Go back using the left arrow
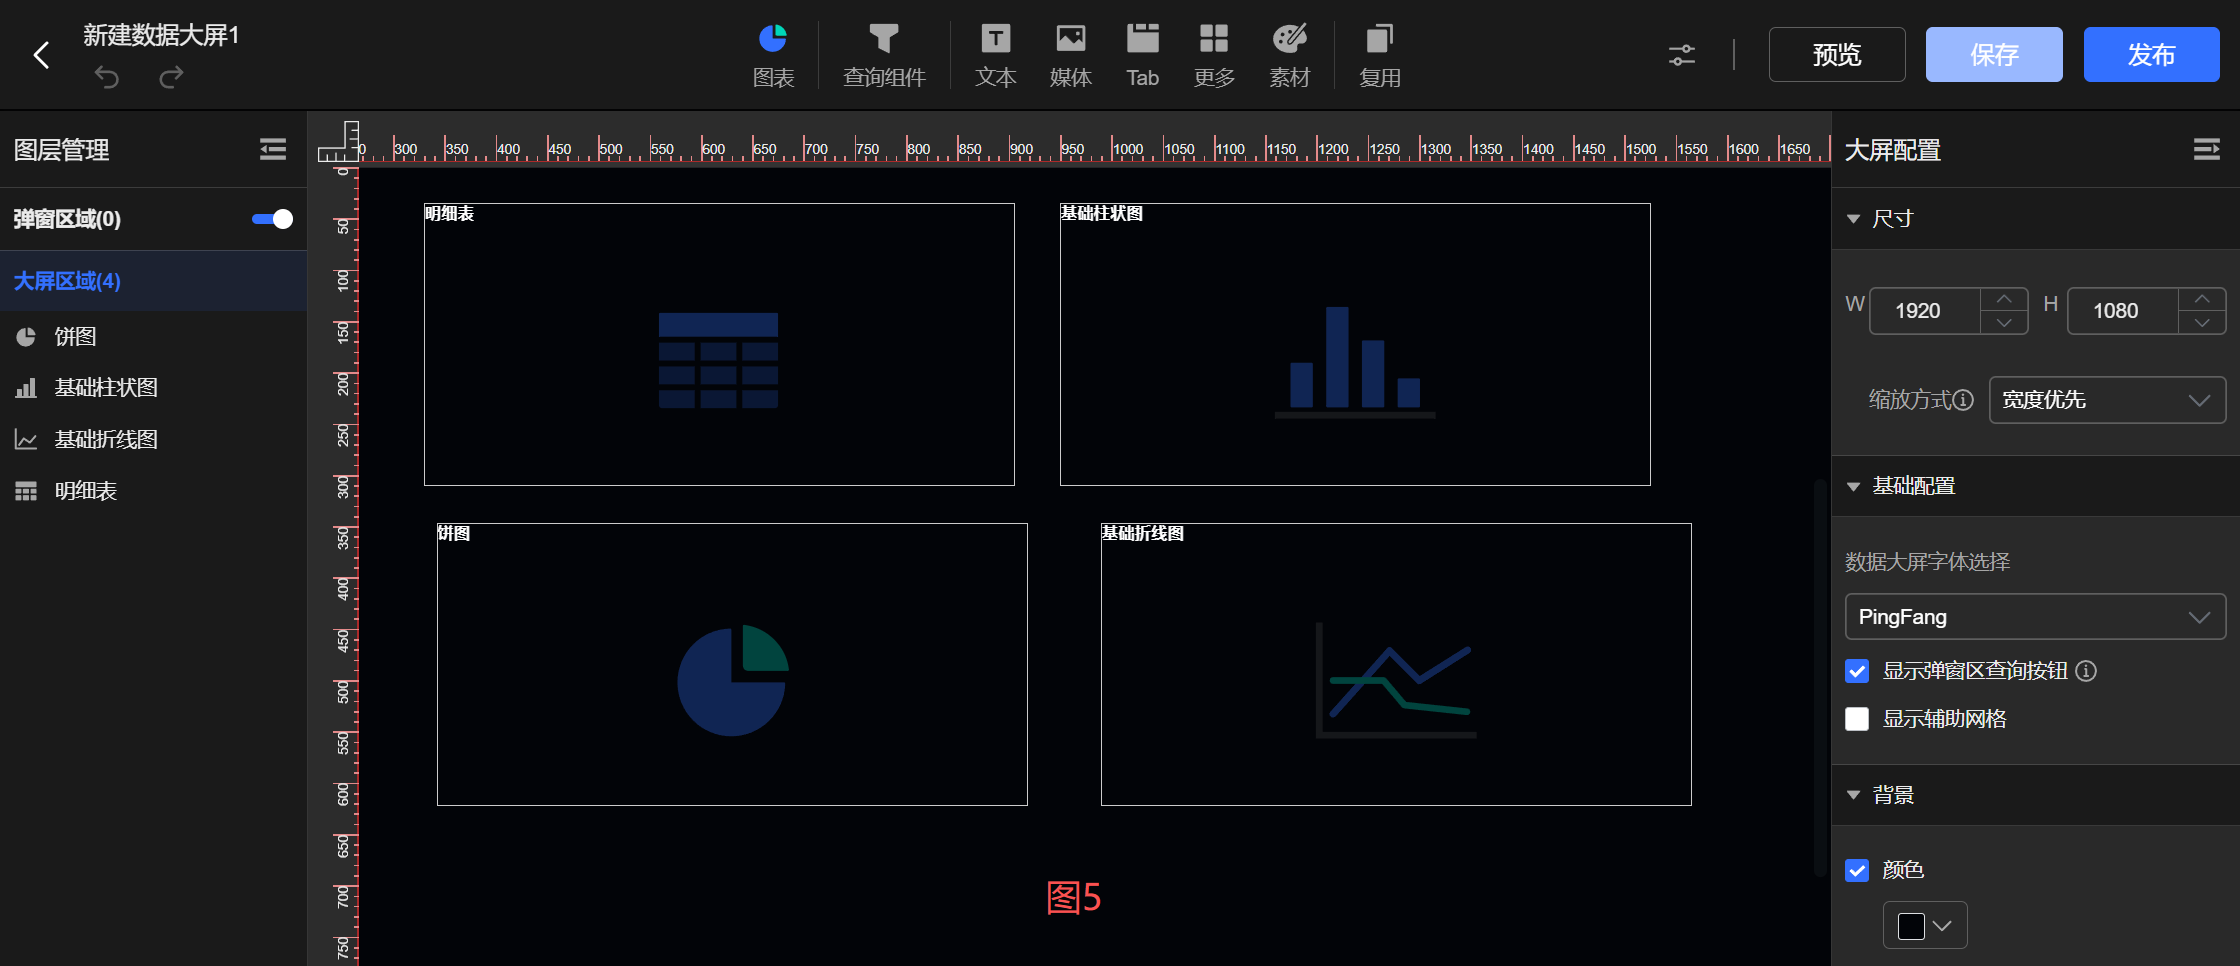The width and height of the screenshot is (2240, 966). click(x=42, y=55)
